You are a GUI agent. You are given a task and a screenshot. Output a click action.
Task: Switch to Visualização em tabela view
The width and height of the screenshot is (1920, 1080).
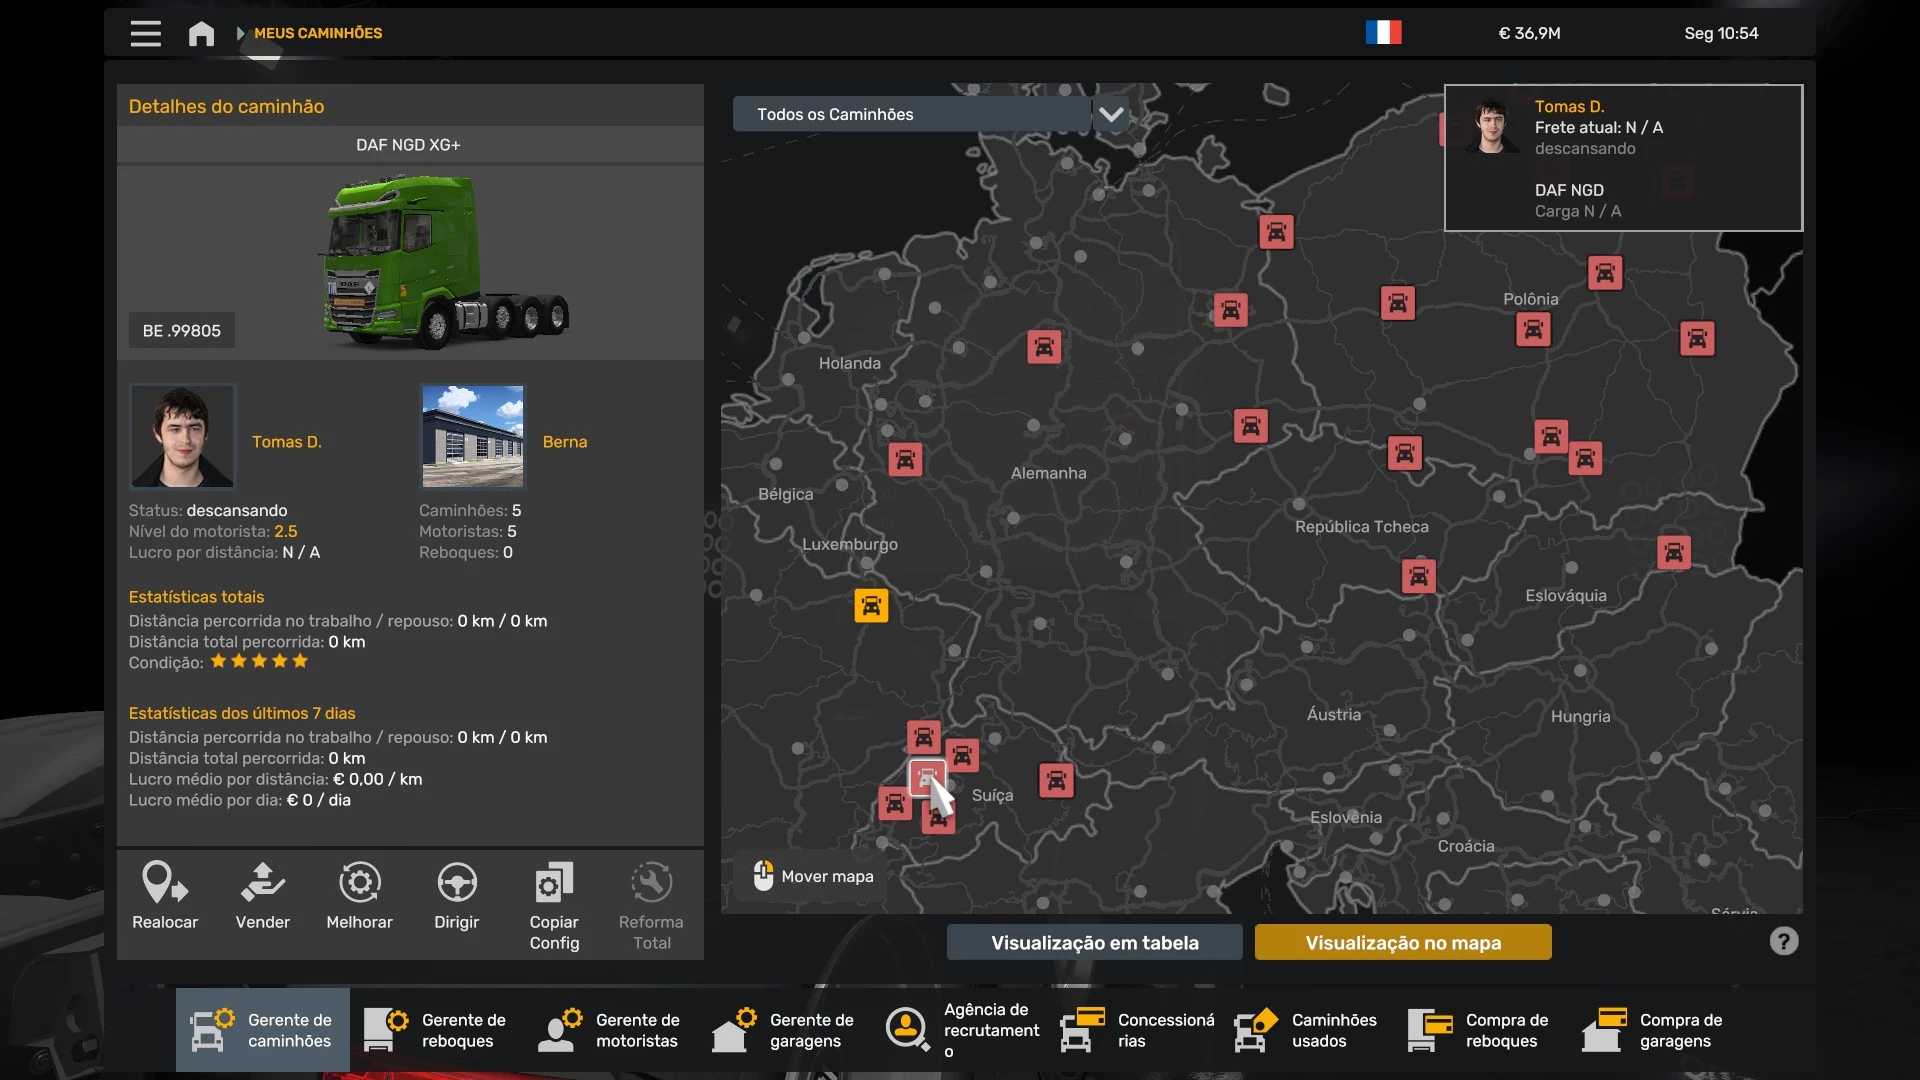pos(1094,943)
